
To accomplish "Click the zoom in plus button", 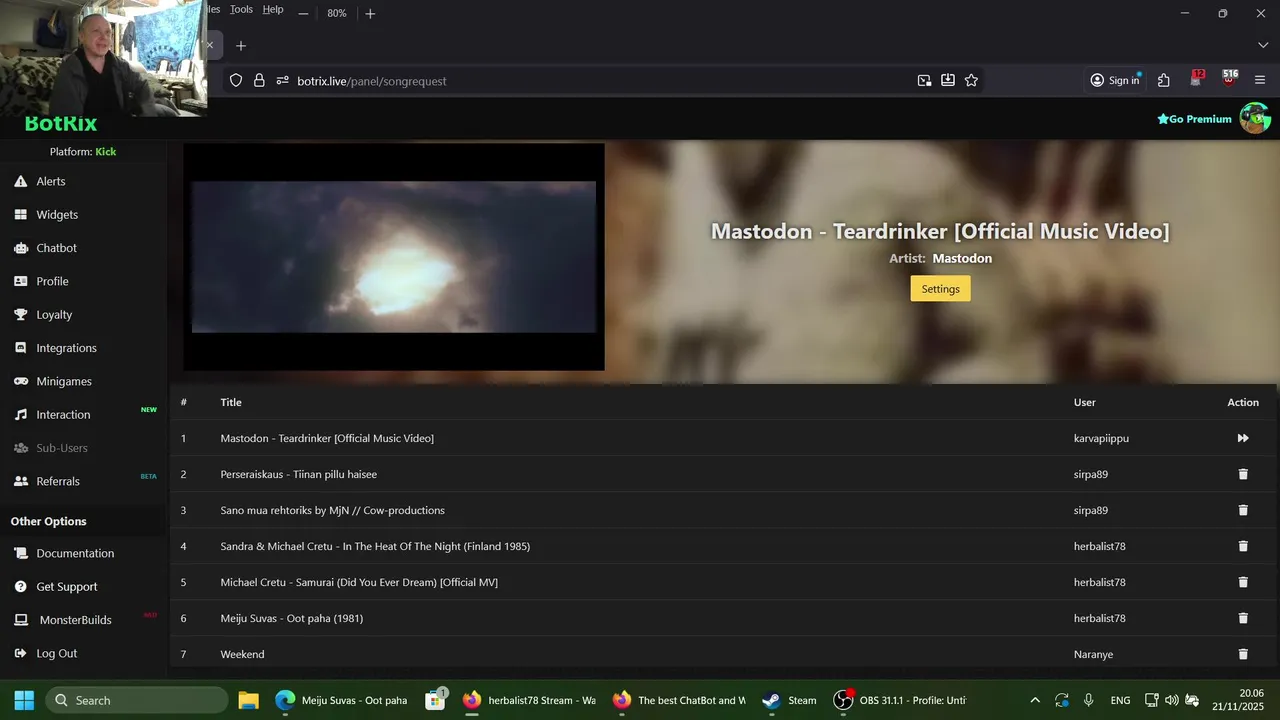I will click(x=370, y=13).
